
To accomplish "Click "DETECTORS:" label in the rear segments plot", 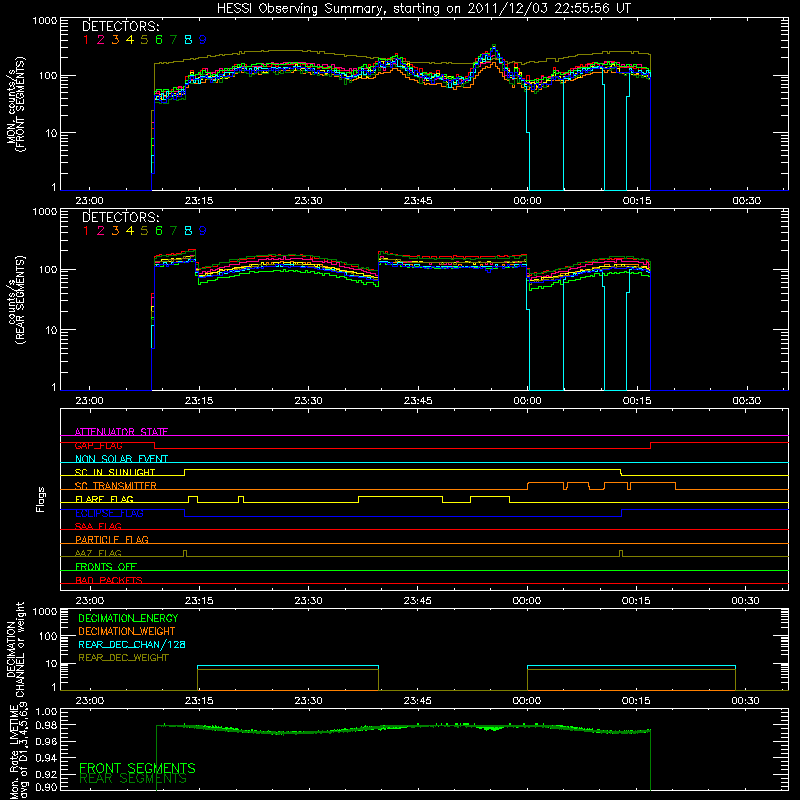I will 120,217.
